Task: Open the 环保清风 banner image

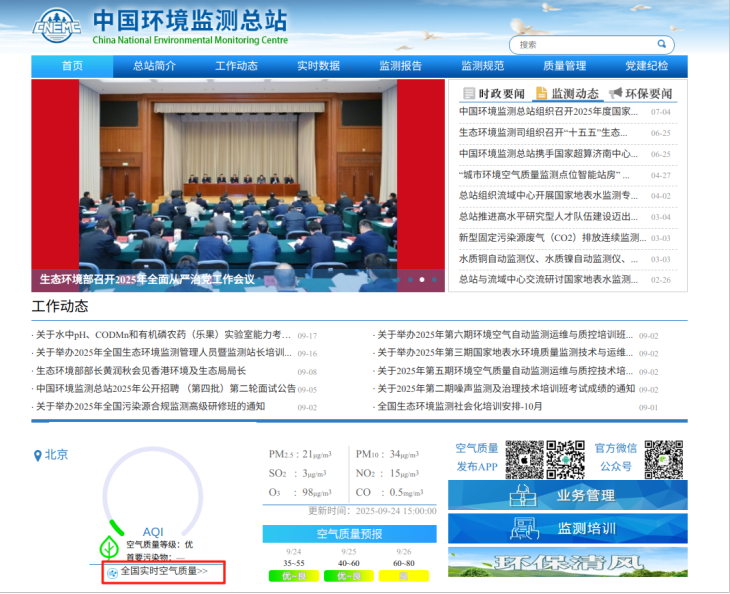Action: 567,563
